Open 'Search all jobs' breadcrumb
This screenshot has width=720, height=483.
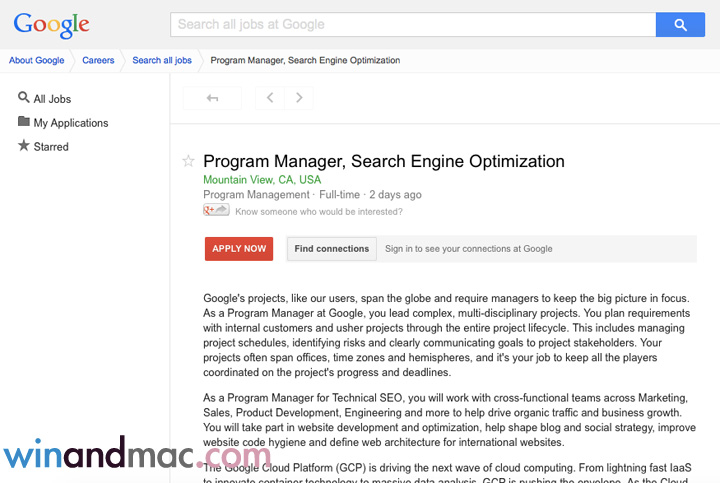point(162,60)
